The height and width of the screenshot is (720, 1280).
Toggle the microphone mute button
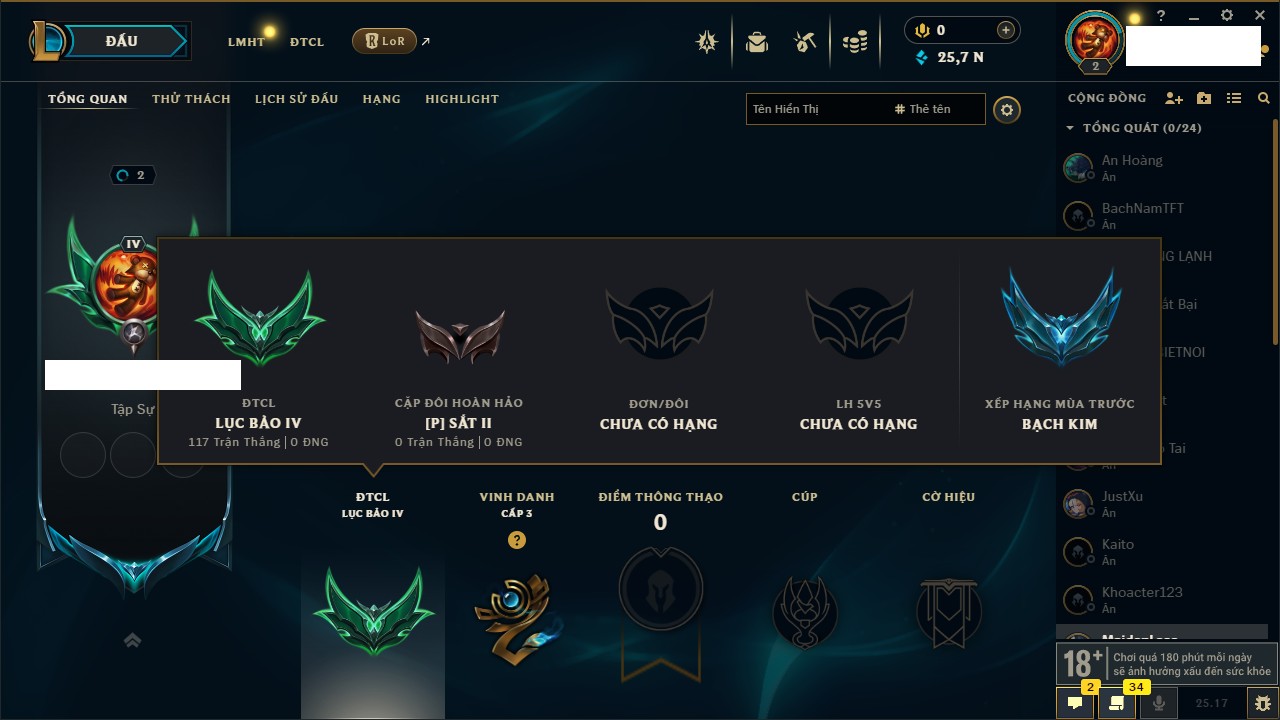[1159, 703]
